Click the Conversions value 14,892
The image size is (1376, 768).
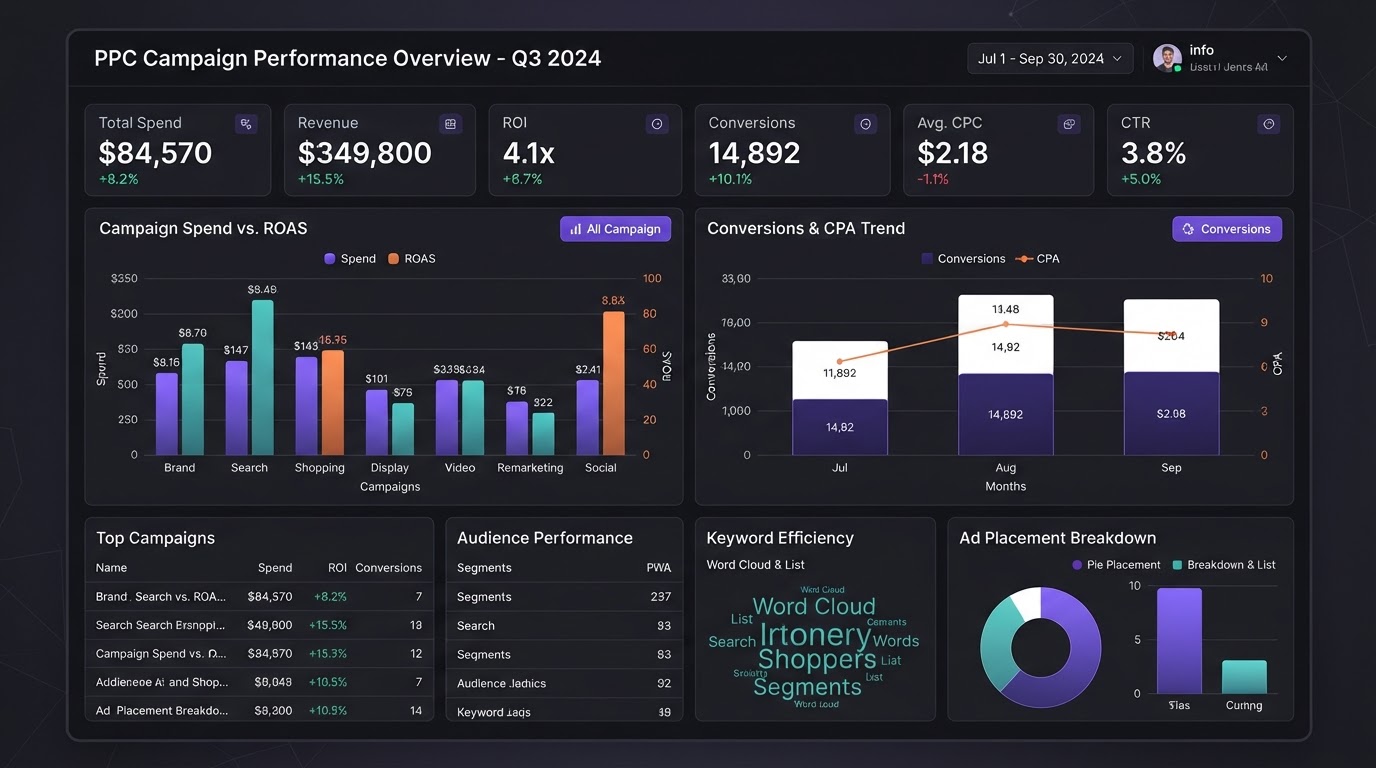click(754, 153)
